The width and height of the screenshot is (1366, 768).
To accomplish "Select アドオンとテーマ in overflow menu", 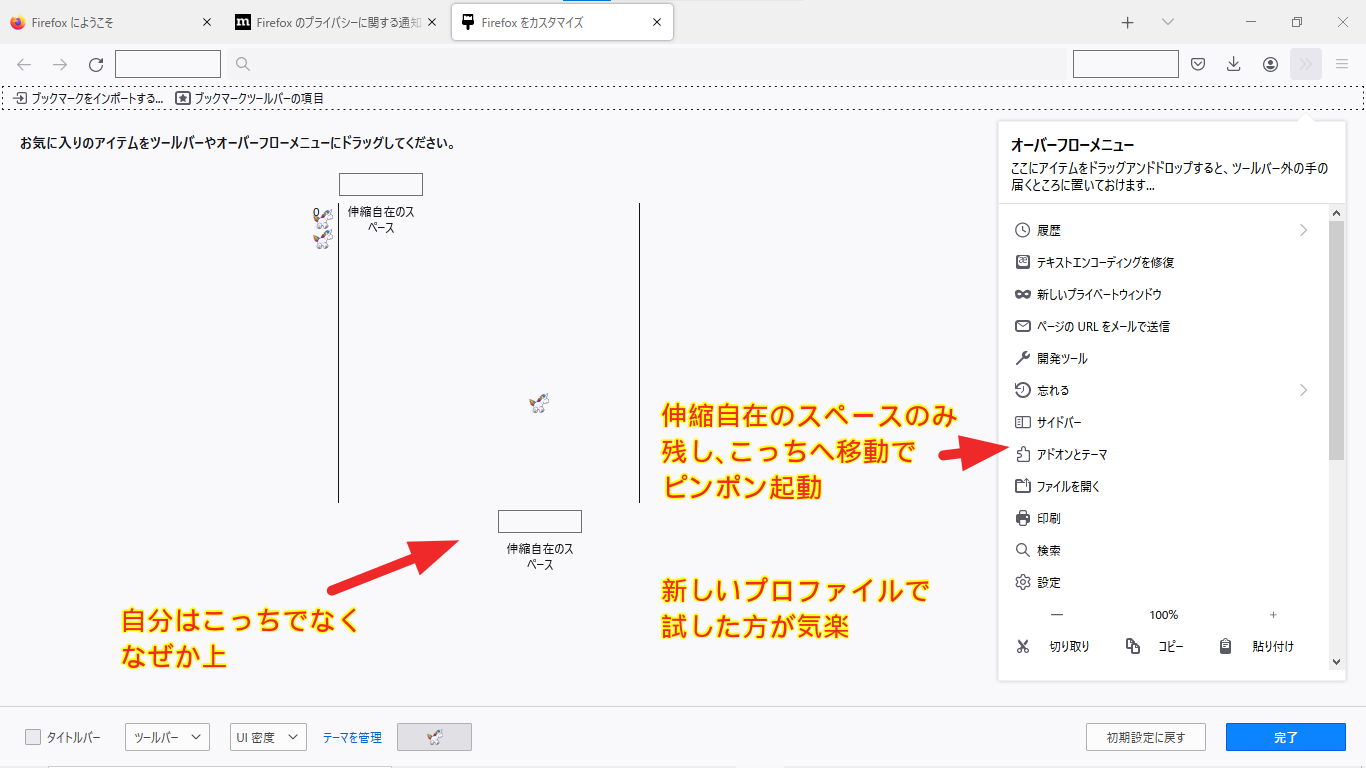I will coord(1071,454).
